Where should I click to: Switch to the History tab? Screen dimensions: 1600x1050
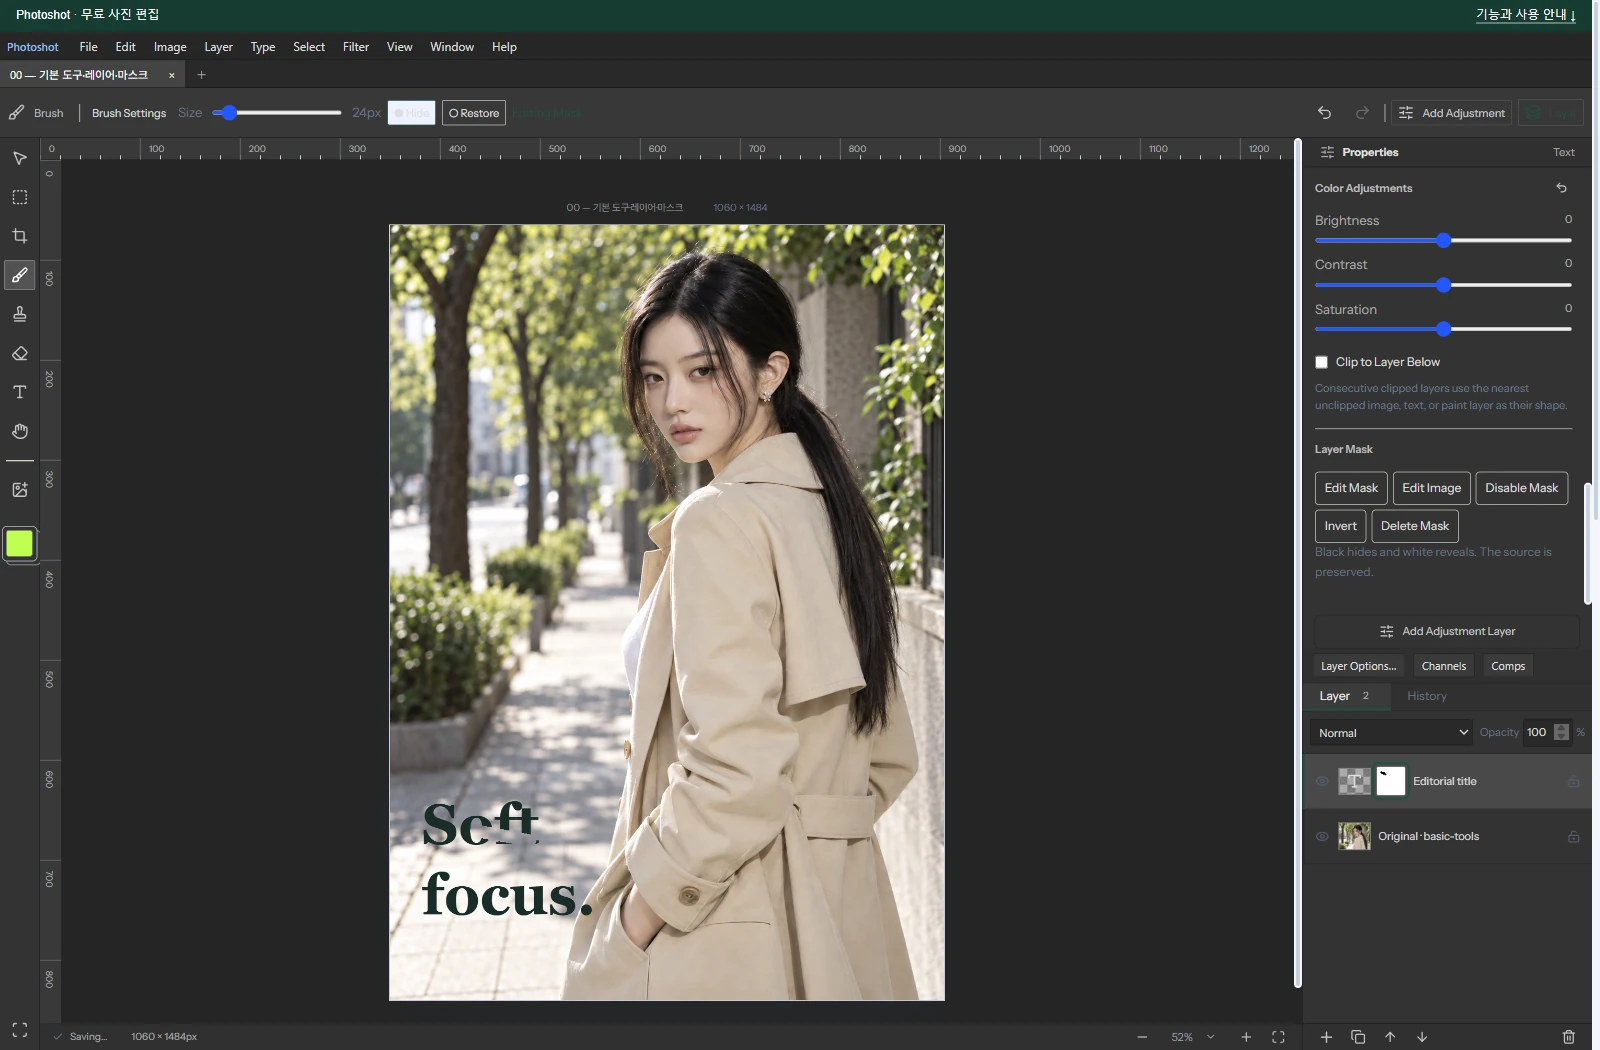[x=1427, y=696]
